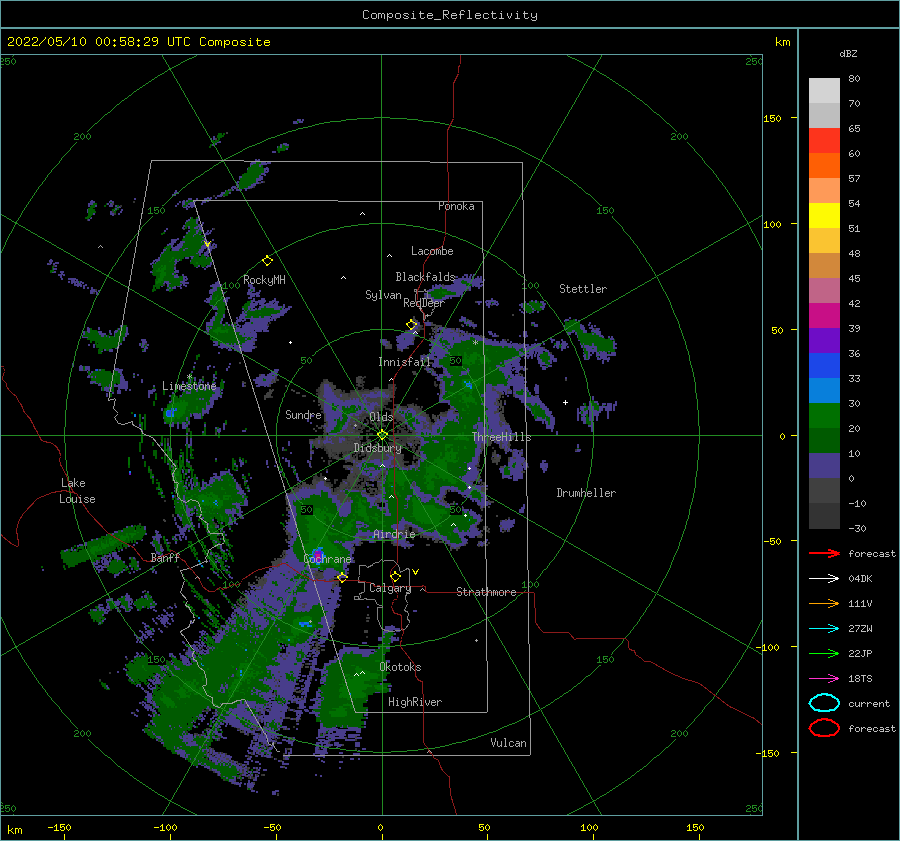Click the Airdrie city label
This screenshot has width=900, height=841.
[x=394, y=534]
